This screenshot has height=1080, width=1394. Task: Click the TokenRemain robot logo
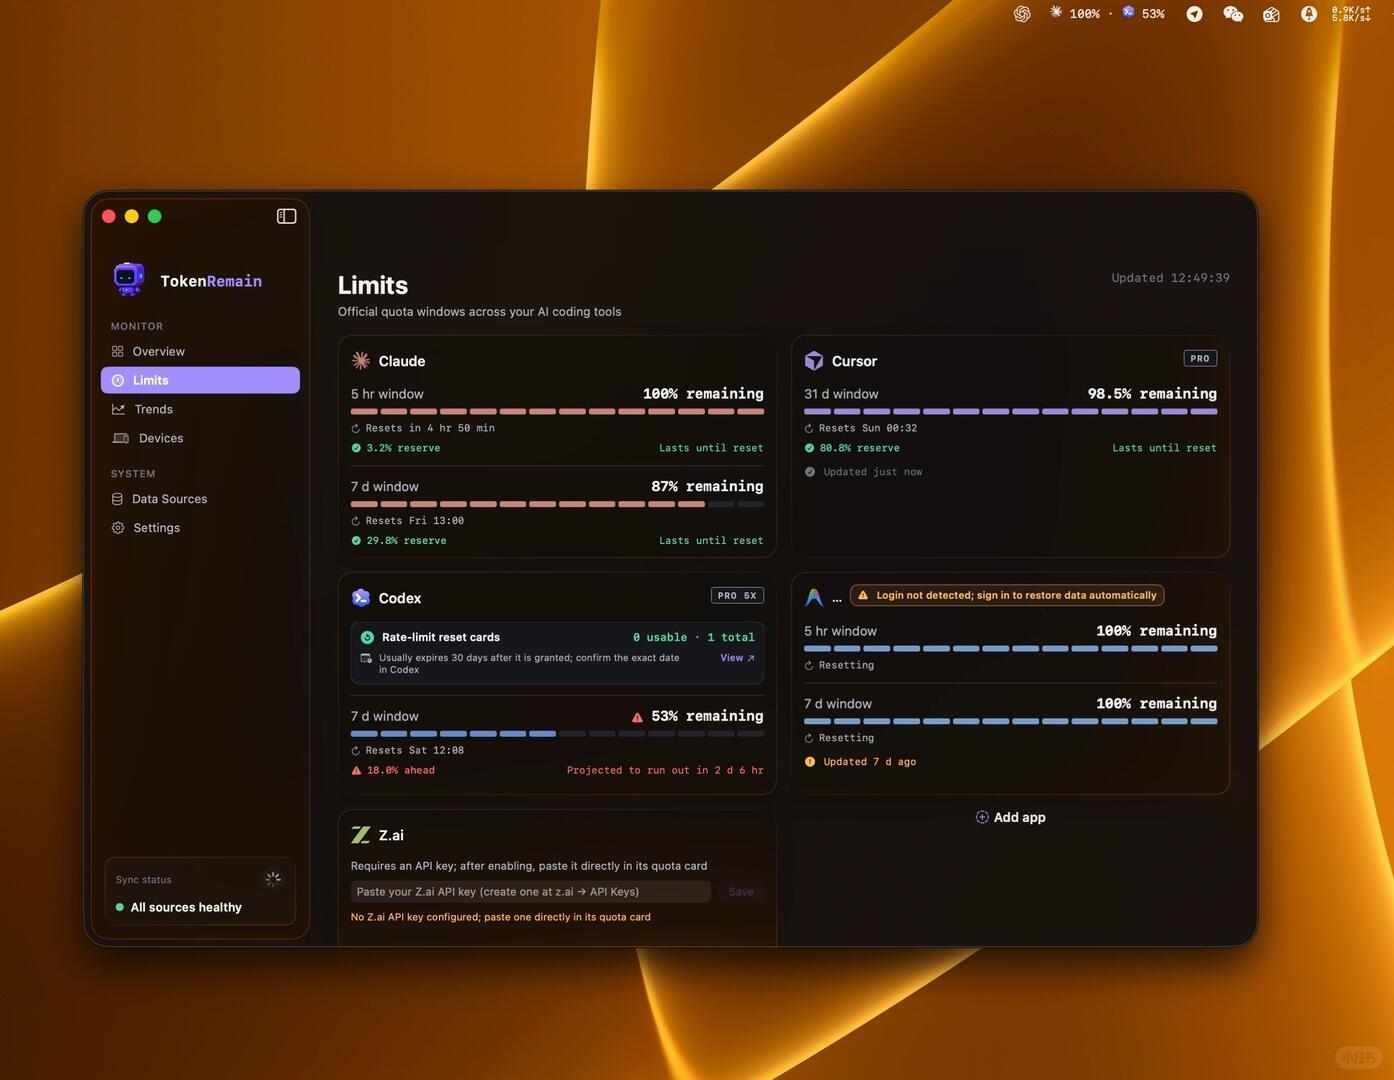pos(129,279)
